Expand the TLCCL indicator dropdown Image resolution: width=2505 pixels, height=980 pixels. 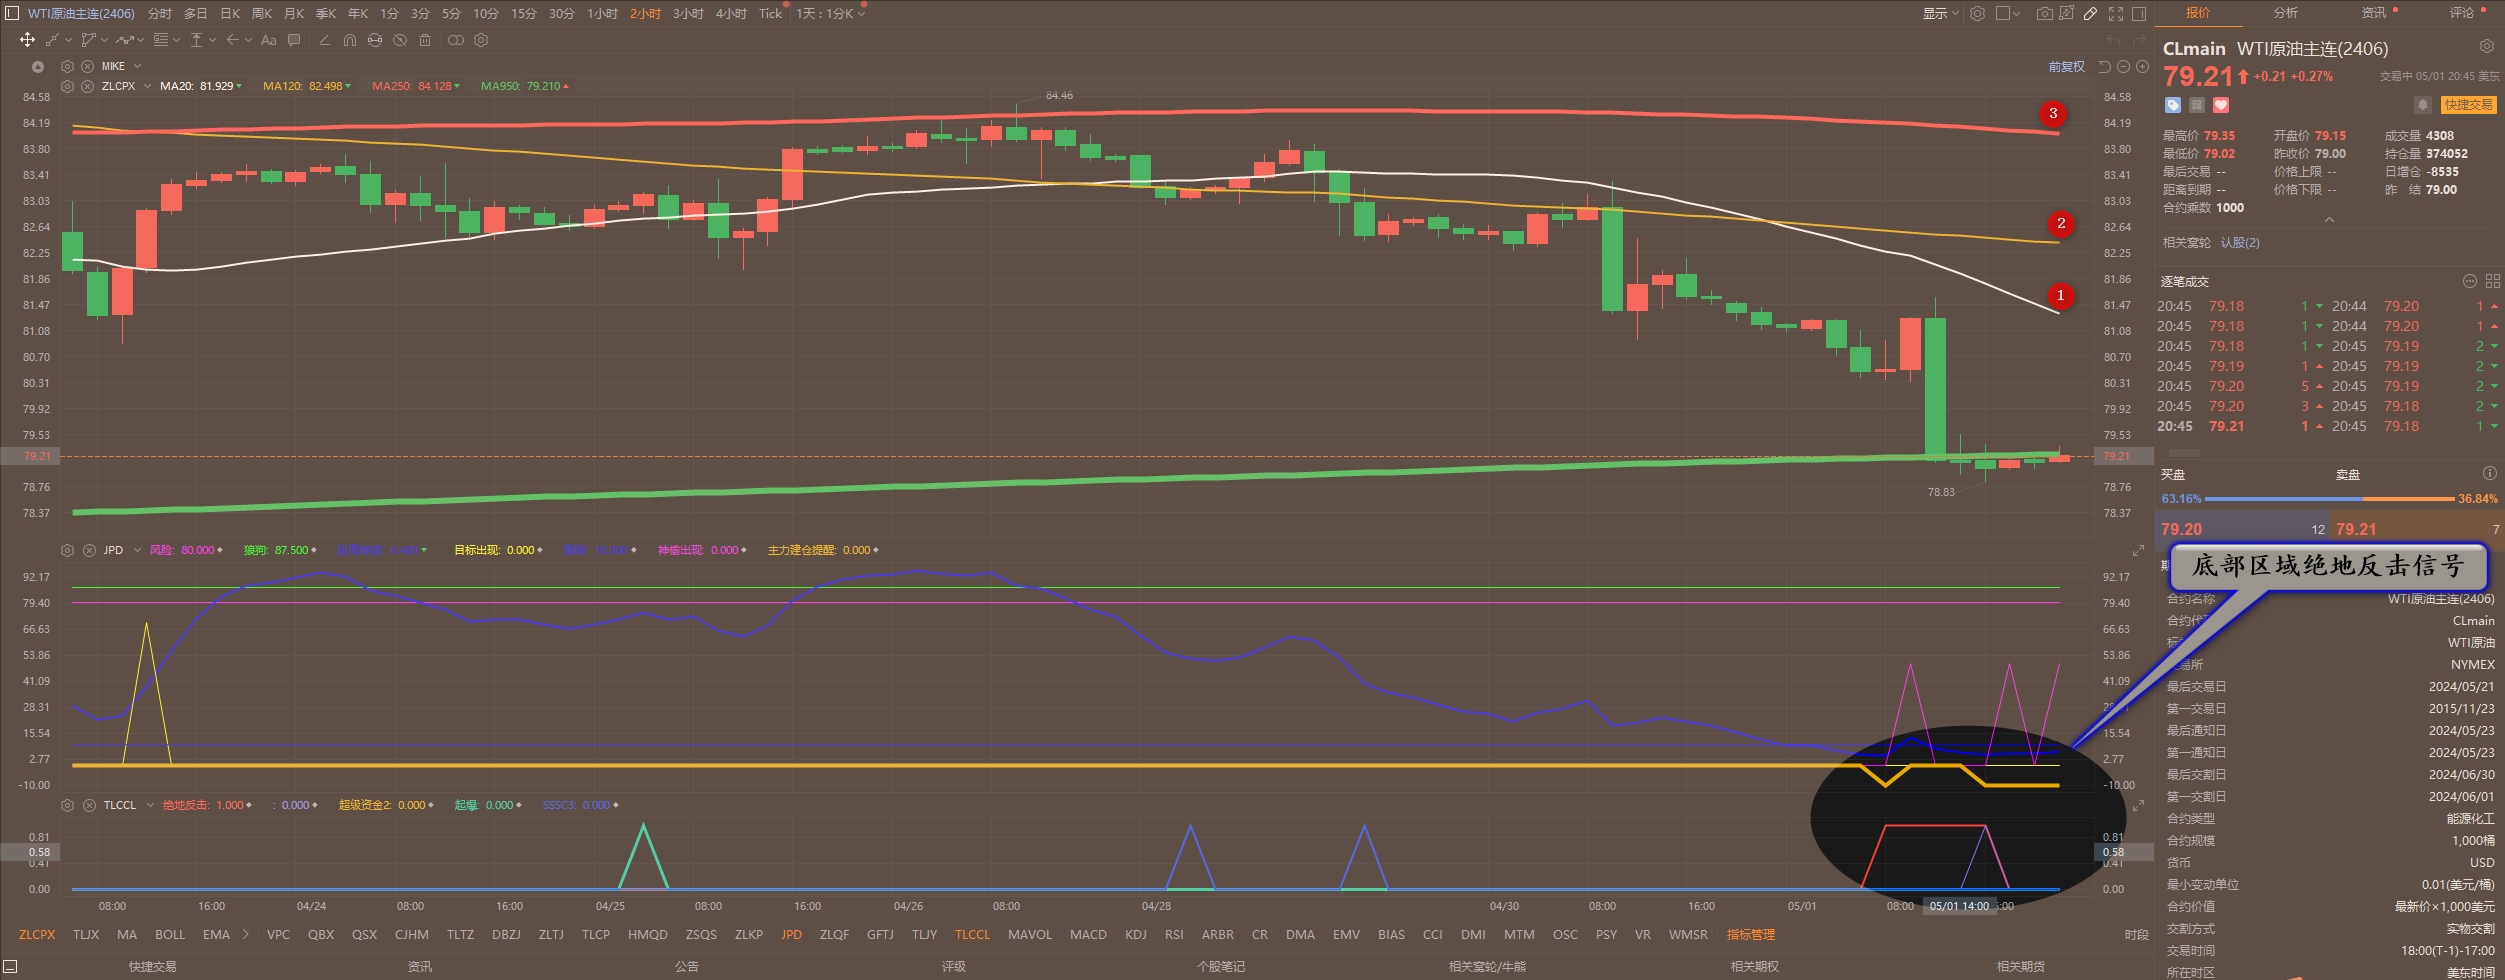[x=150, y=805]
